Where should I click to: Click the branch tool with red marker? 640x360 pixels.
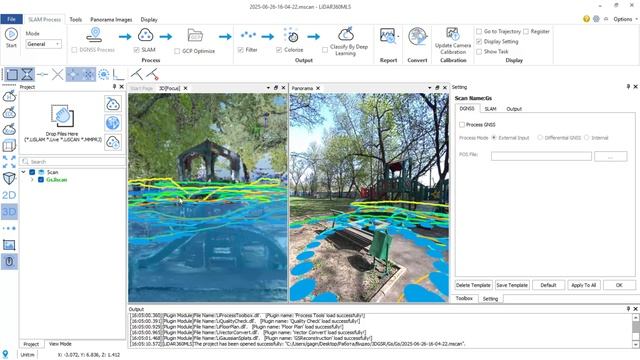point(152,74)
